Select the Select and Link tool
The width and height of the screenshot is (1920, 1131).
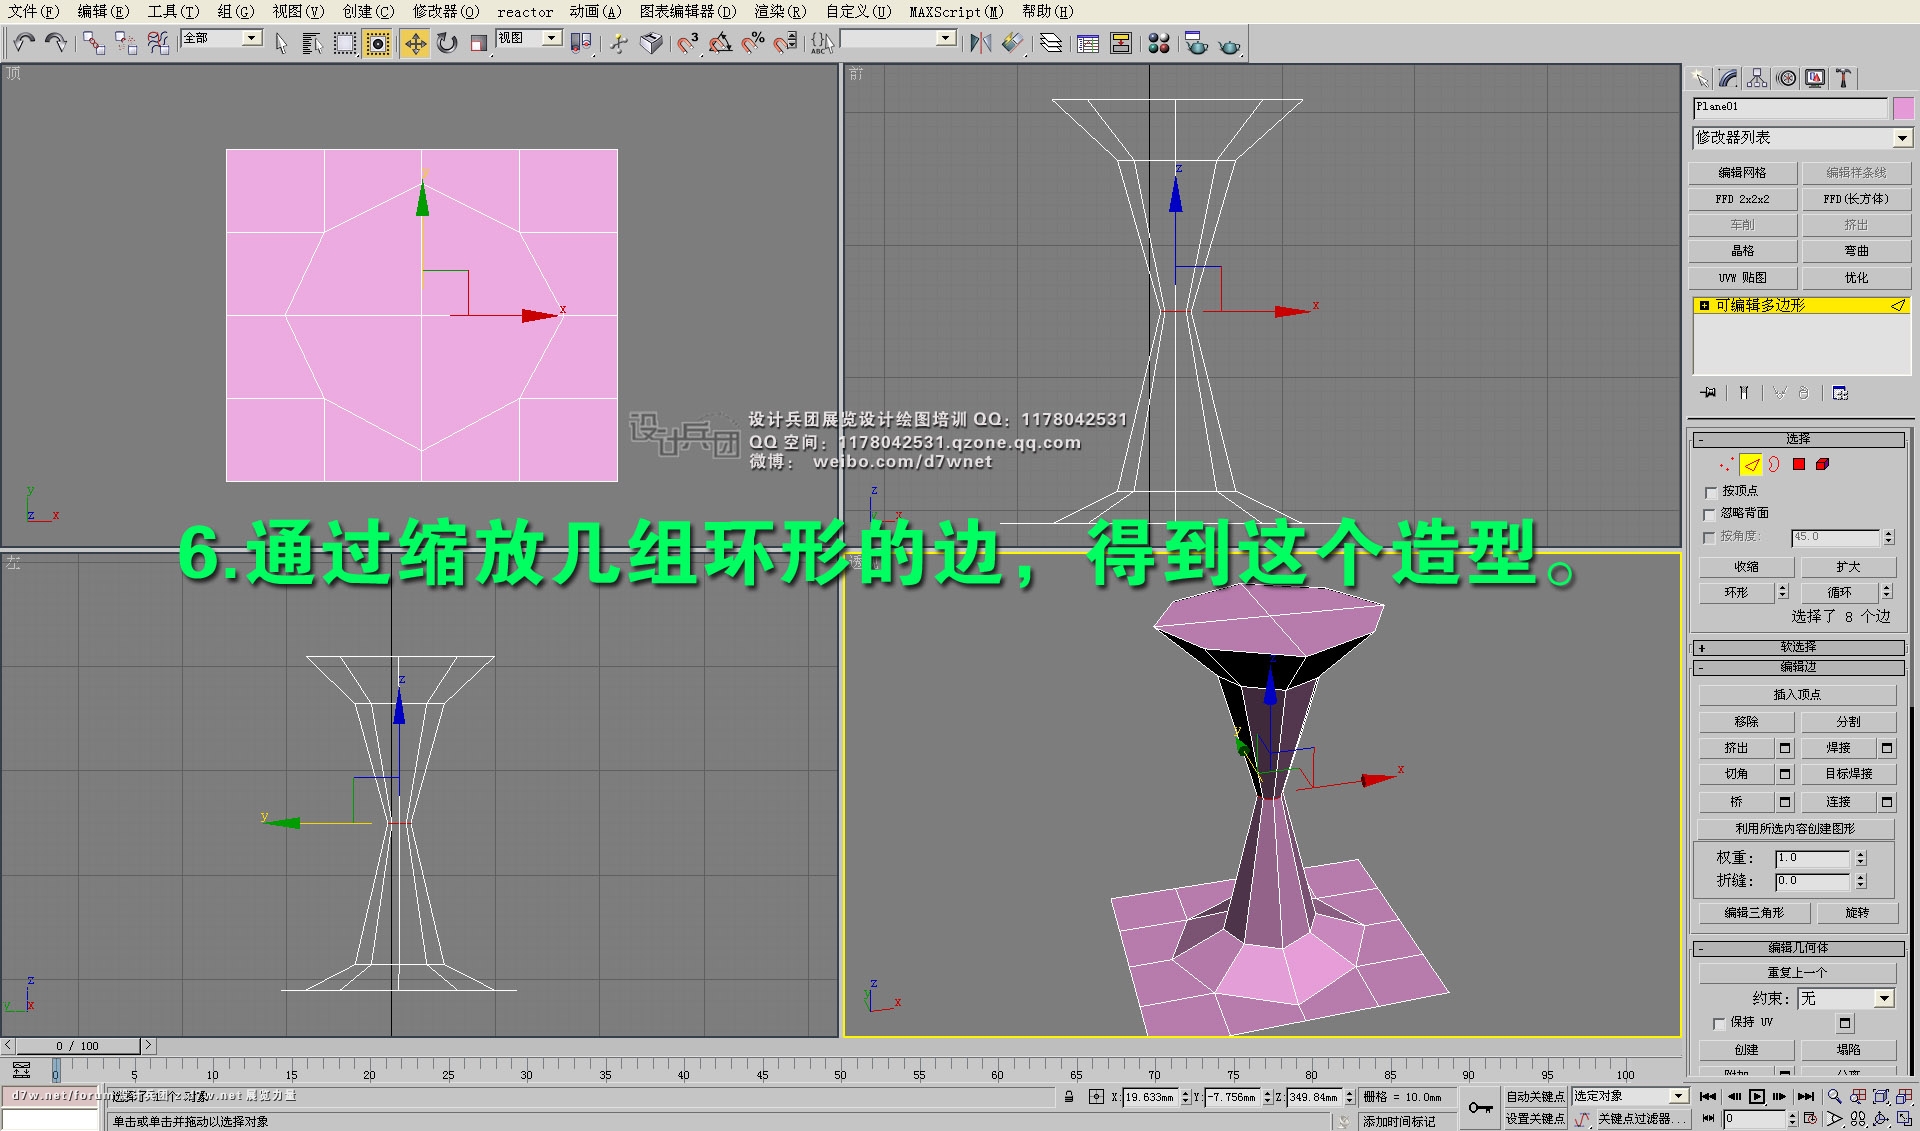[93, 43]
